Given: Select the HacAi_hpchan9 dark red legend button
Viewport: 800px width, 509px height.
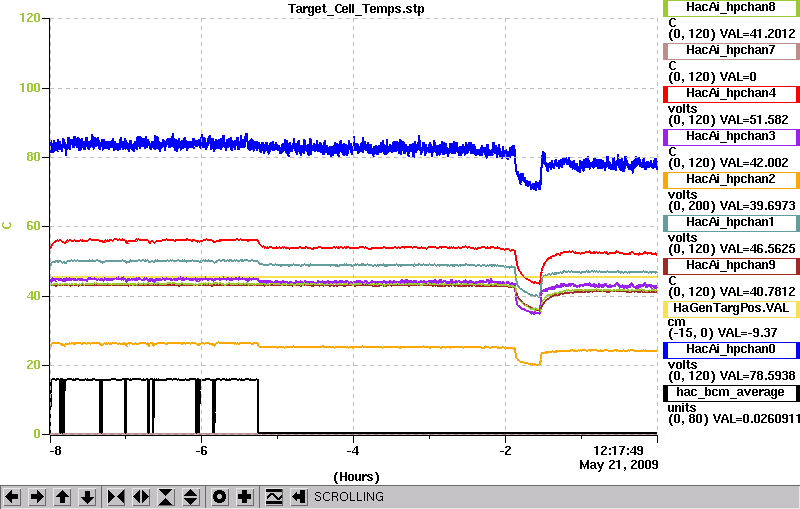Looking at the screenshot, I should 731,265.
